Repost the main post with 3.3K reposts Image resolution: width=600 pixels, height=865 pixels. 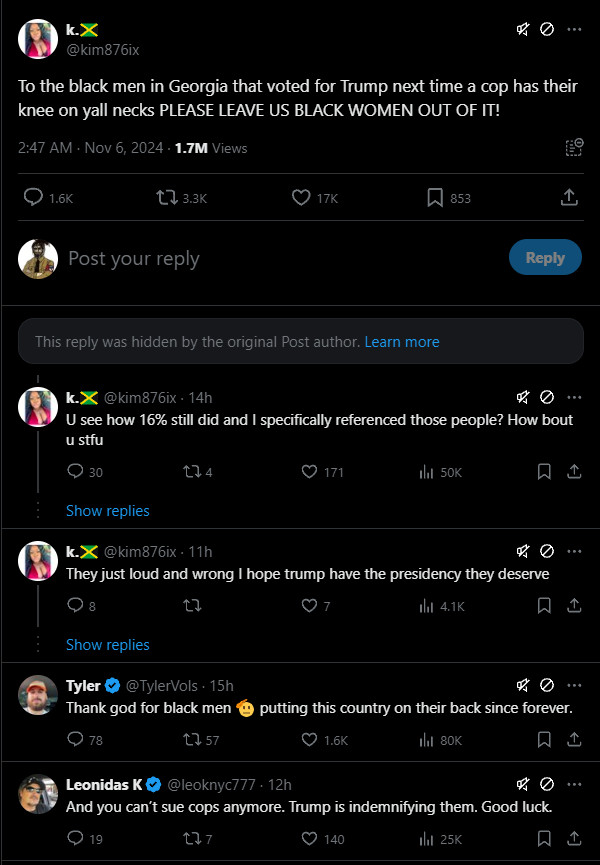(x=167, y=198)
